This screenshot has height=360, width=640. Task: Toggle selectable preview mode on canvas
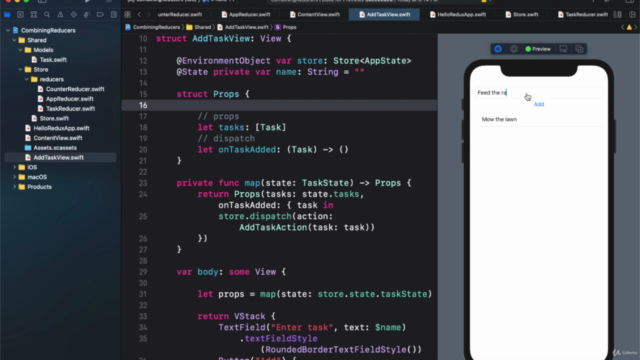(x=514, y=49)
